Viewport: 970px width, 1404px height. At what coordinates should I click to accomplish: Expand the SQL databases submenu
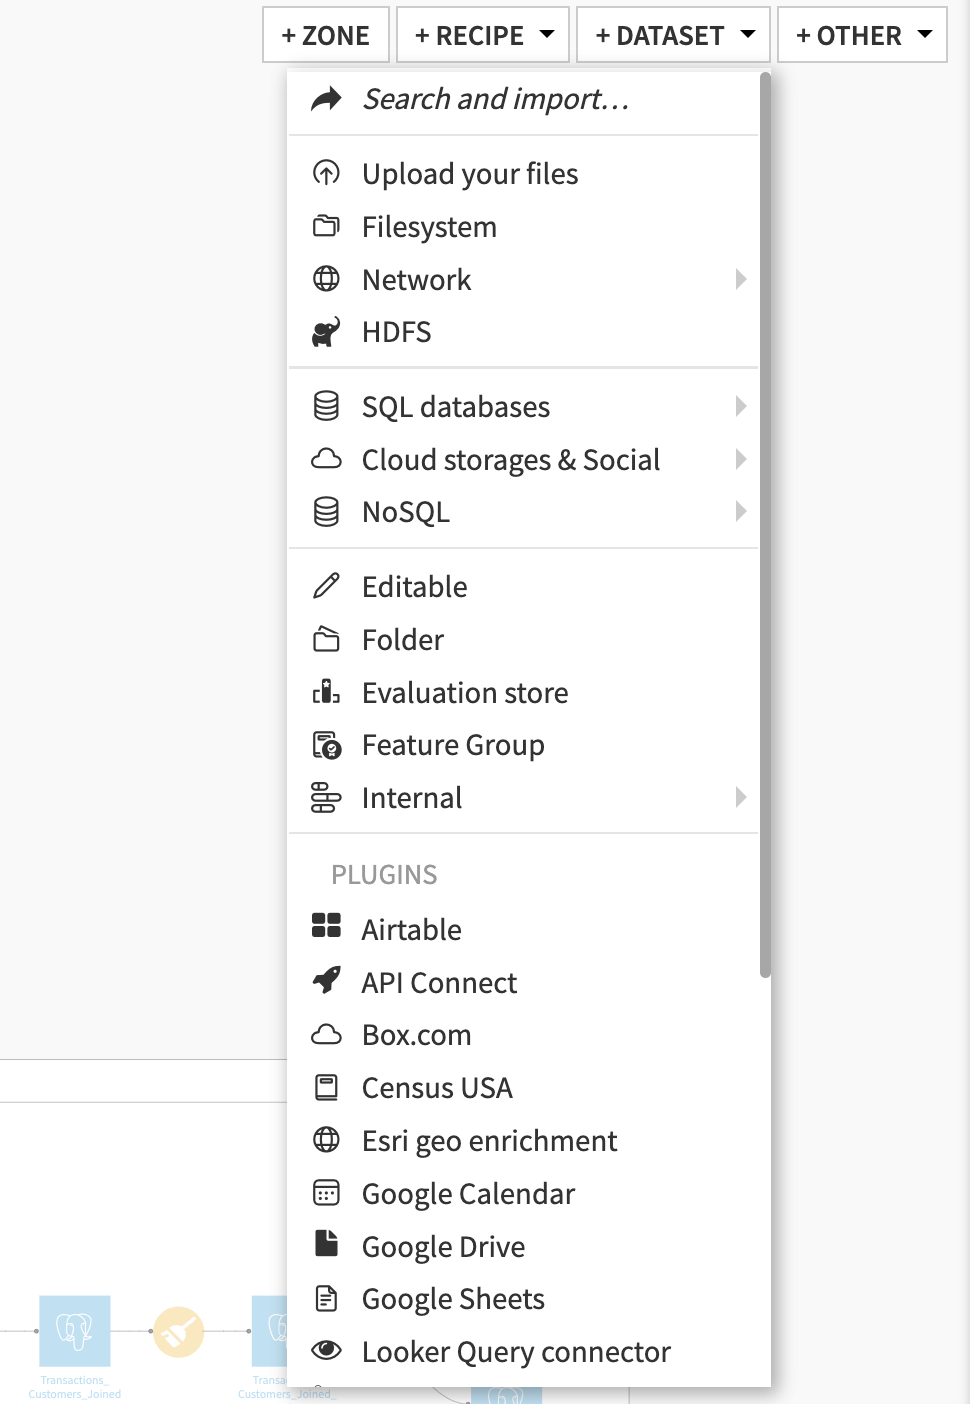(x=741, y=406)
